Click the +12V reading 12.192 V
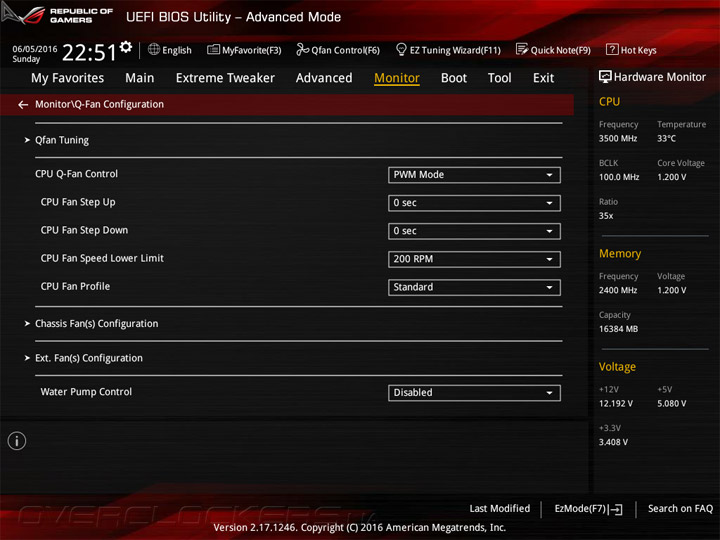Image resolution: width=720 pixels, height=540 pixels. point(615,404)
